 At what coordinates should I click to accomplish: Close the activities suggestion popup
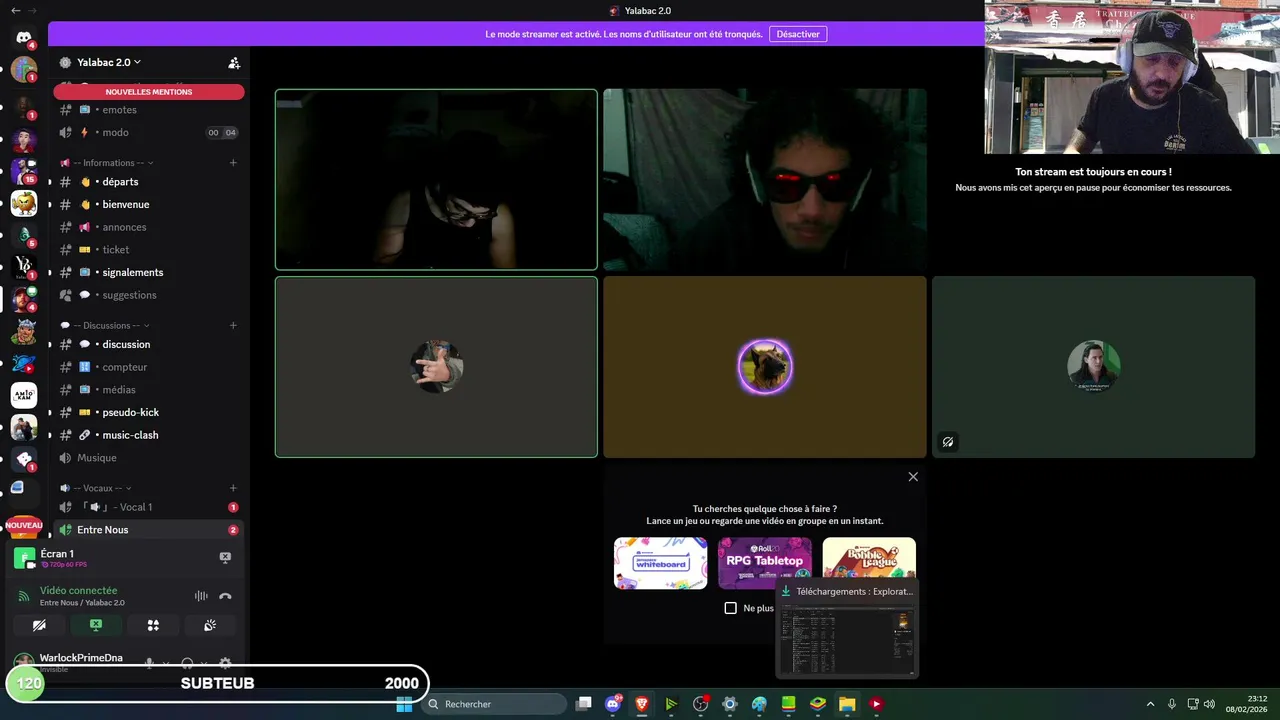pyautogui.click(x=913, y=477)
